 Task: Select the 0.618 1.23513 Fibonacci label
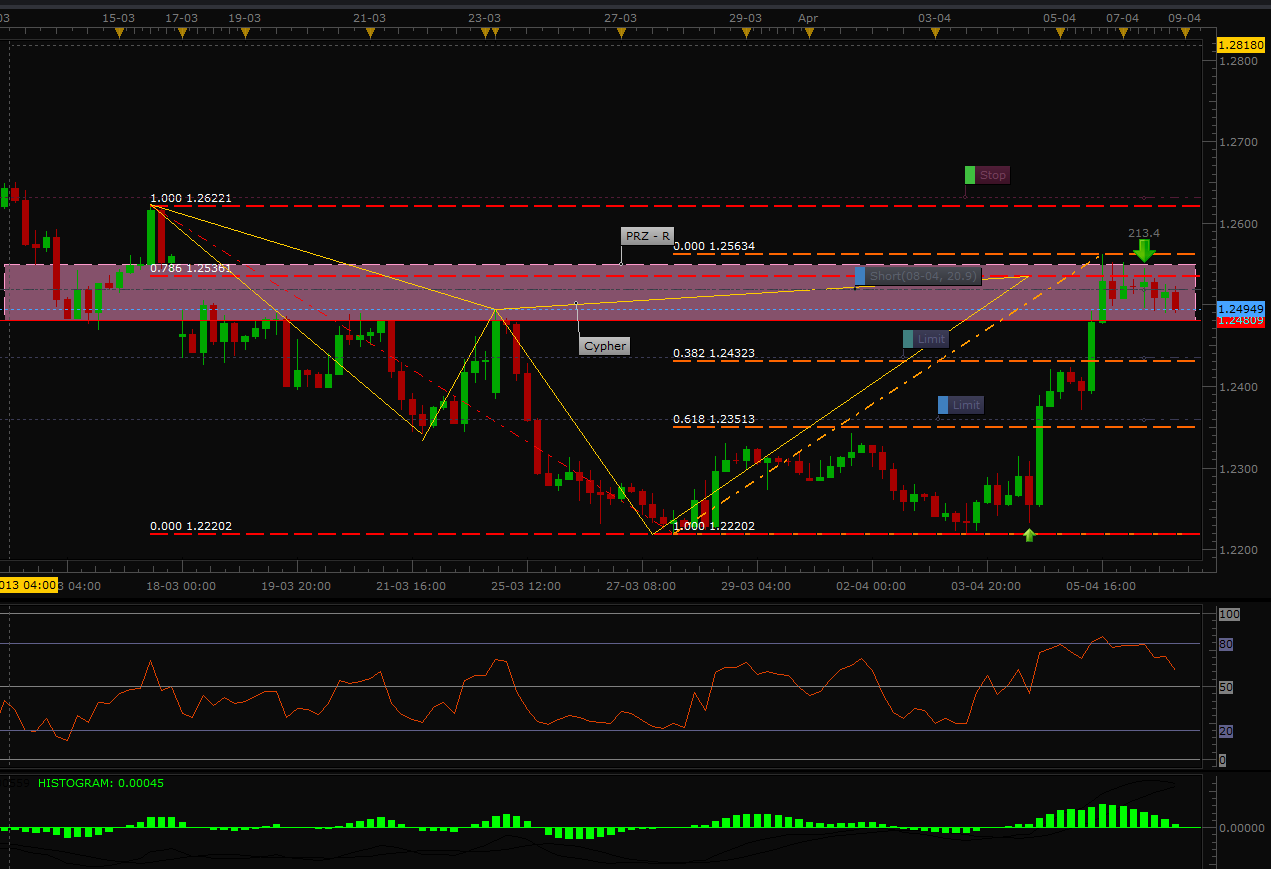(714, 420)
